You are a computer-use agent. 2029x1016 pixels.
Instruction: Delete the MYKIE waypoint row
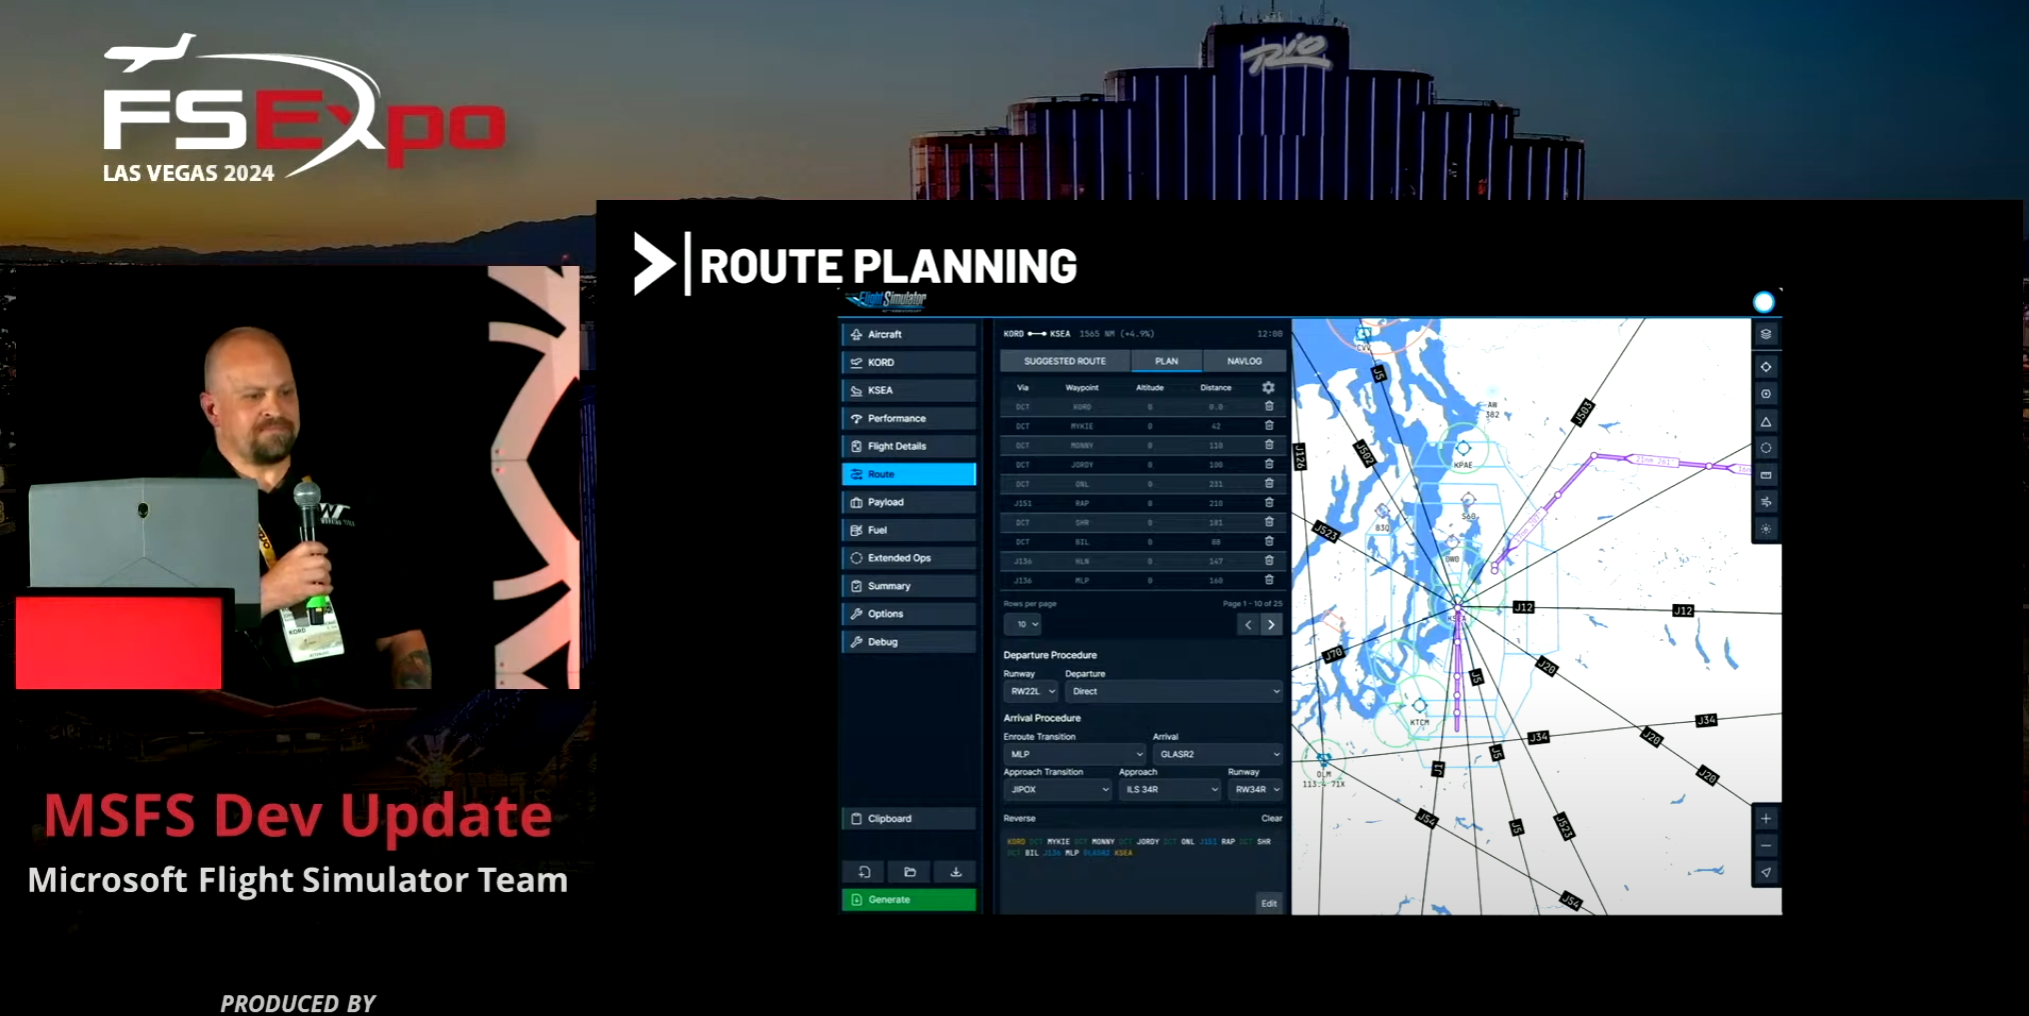tap(1269, 426)
